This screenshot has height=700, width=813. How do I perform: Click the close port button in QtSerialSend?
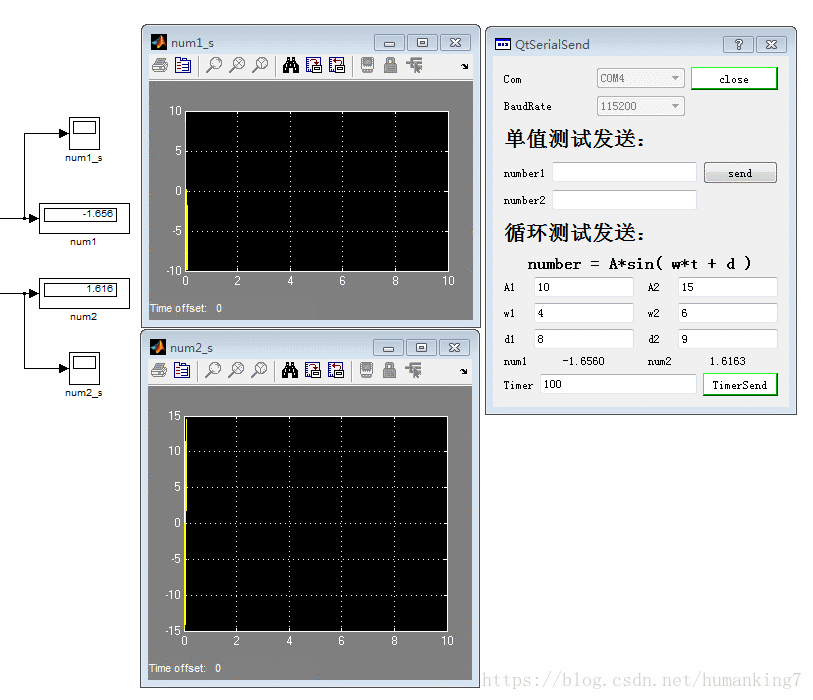click(x=734, y=79)
